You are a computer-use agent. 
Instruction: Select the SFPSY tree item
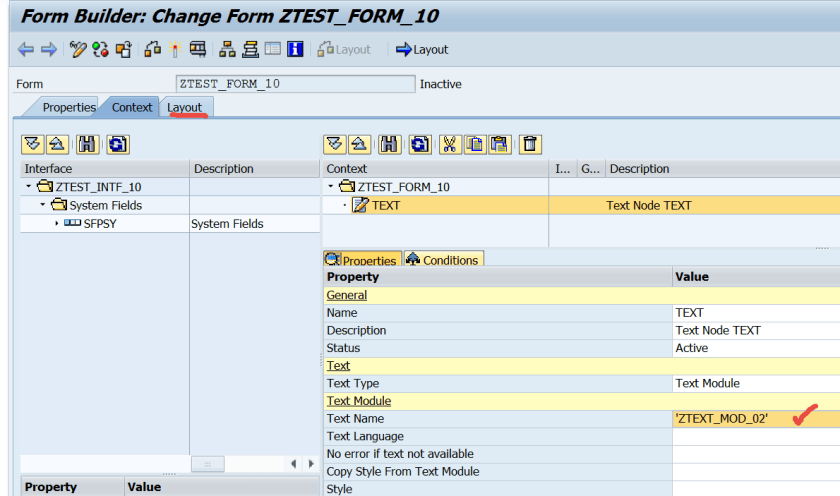click(x=100, y=223)
